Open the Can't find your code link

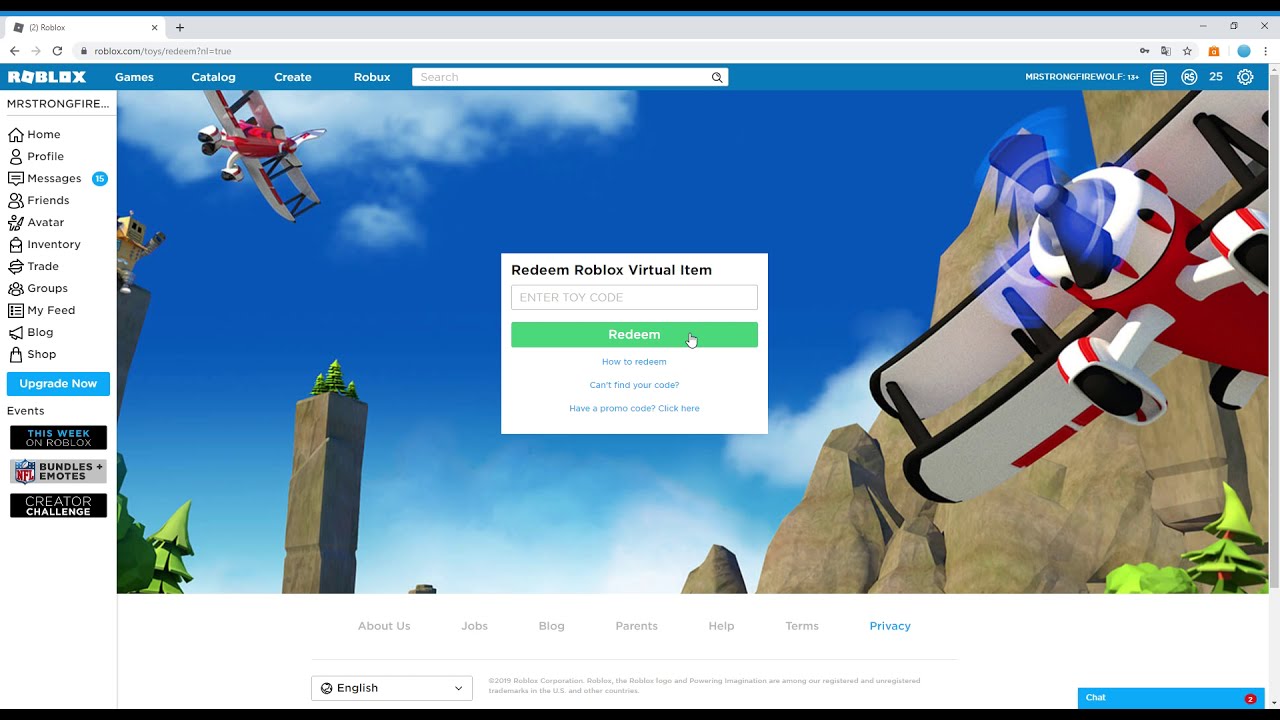point(634,385)
